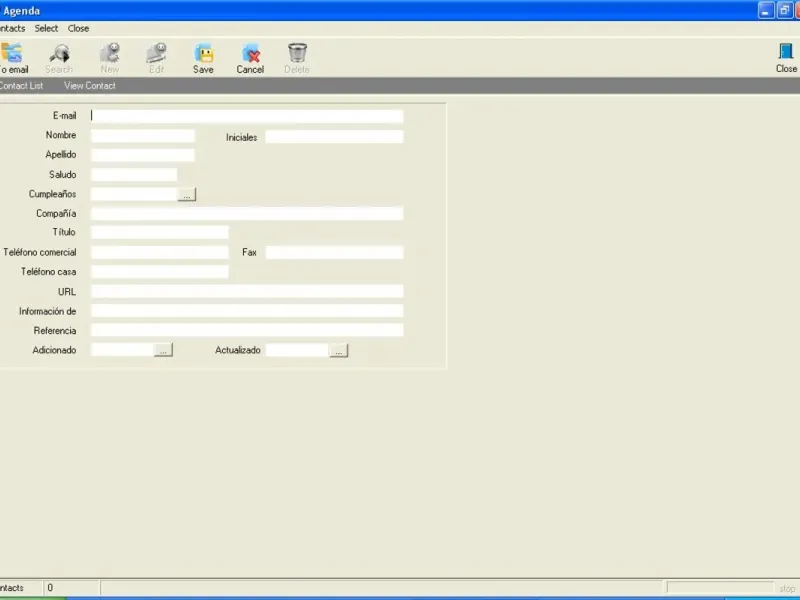Screen dimensions: 800x600
Task: Restore down the Agenda window
Action: point(784,10)
